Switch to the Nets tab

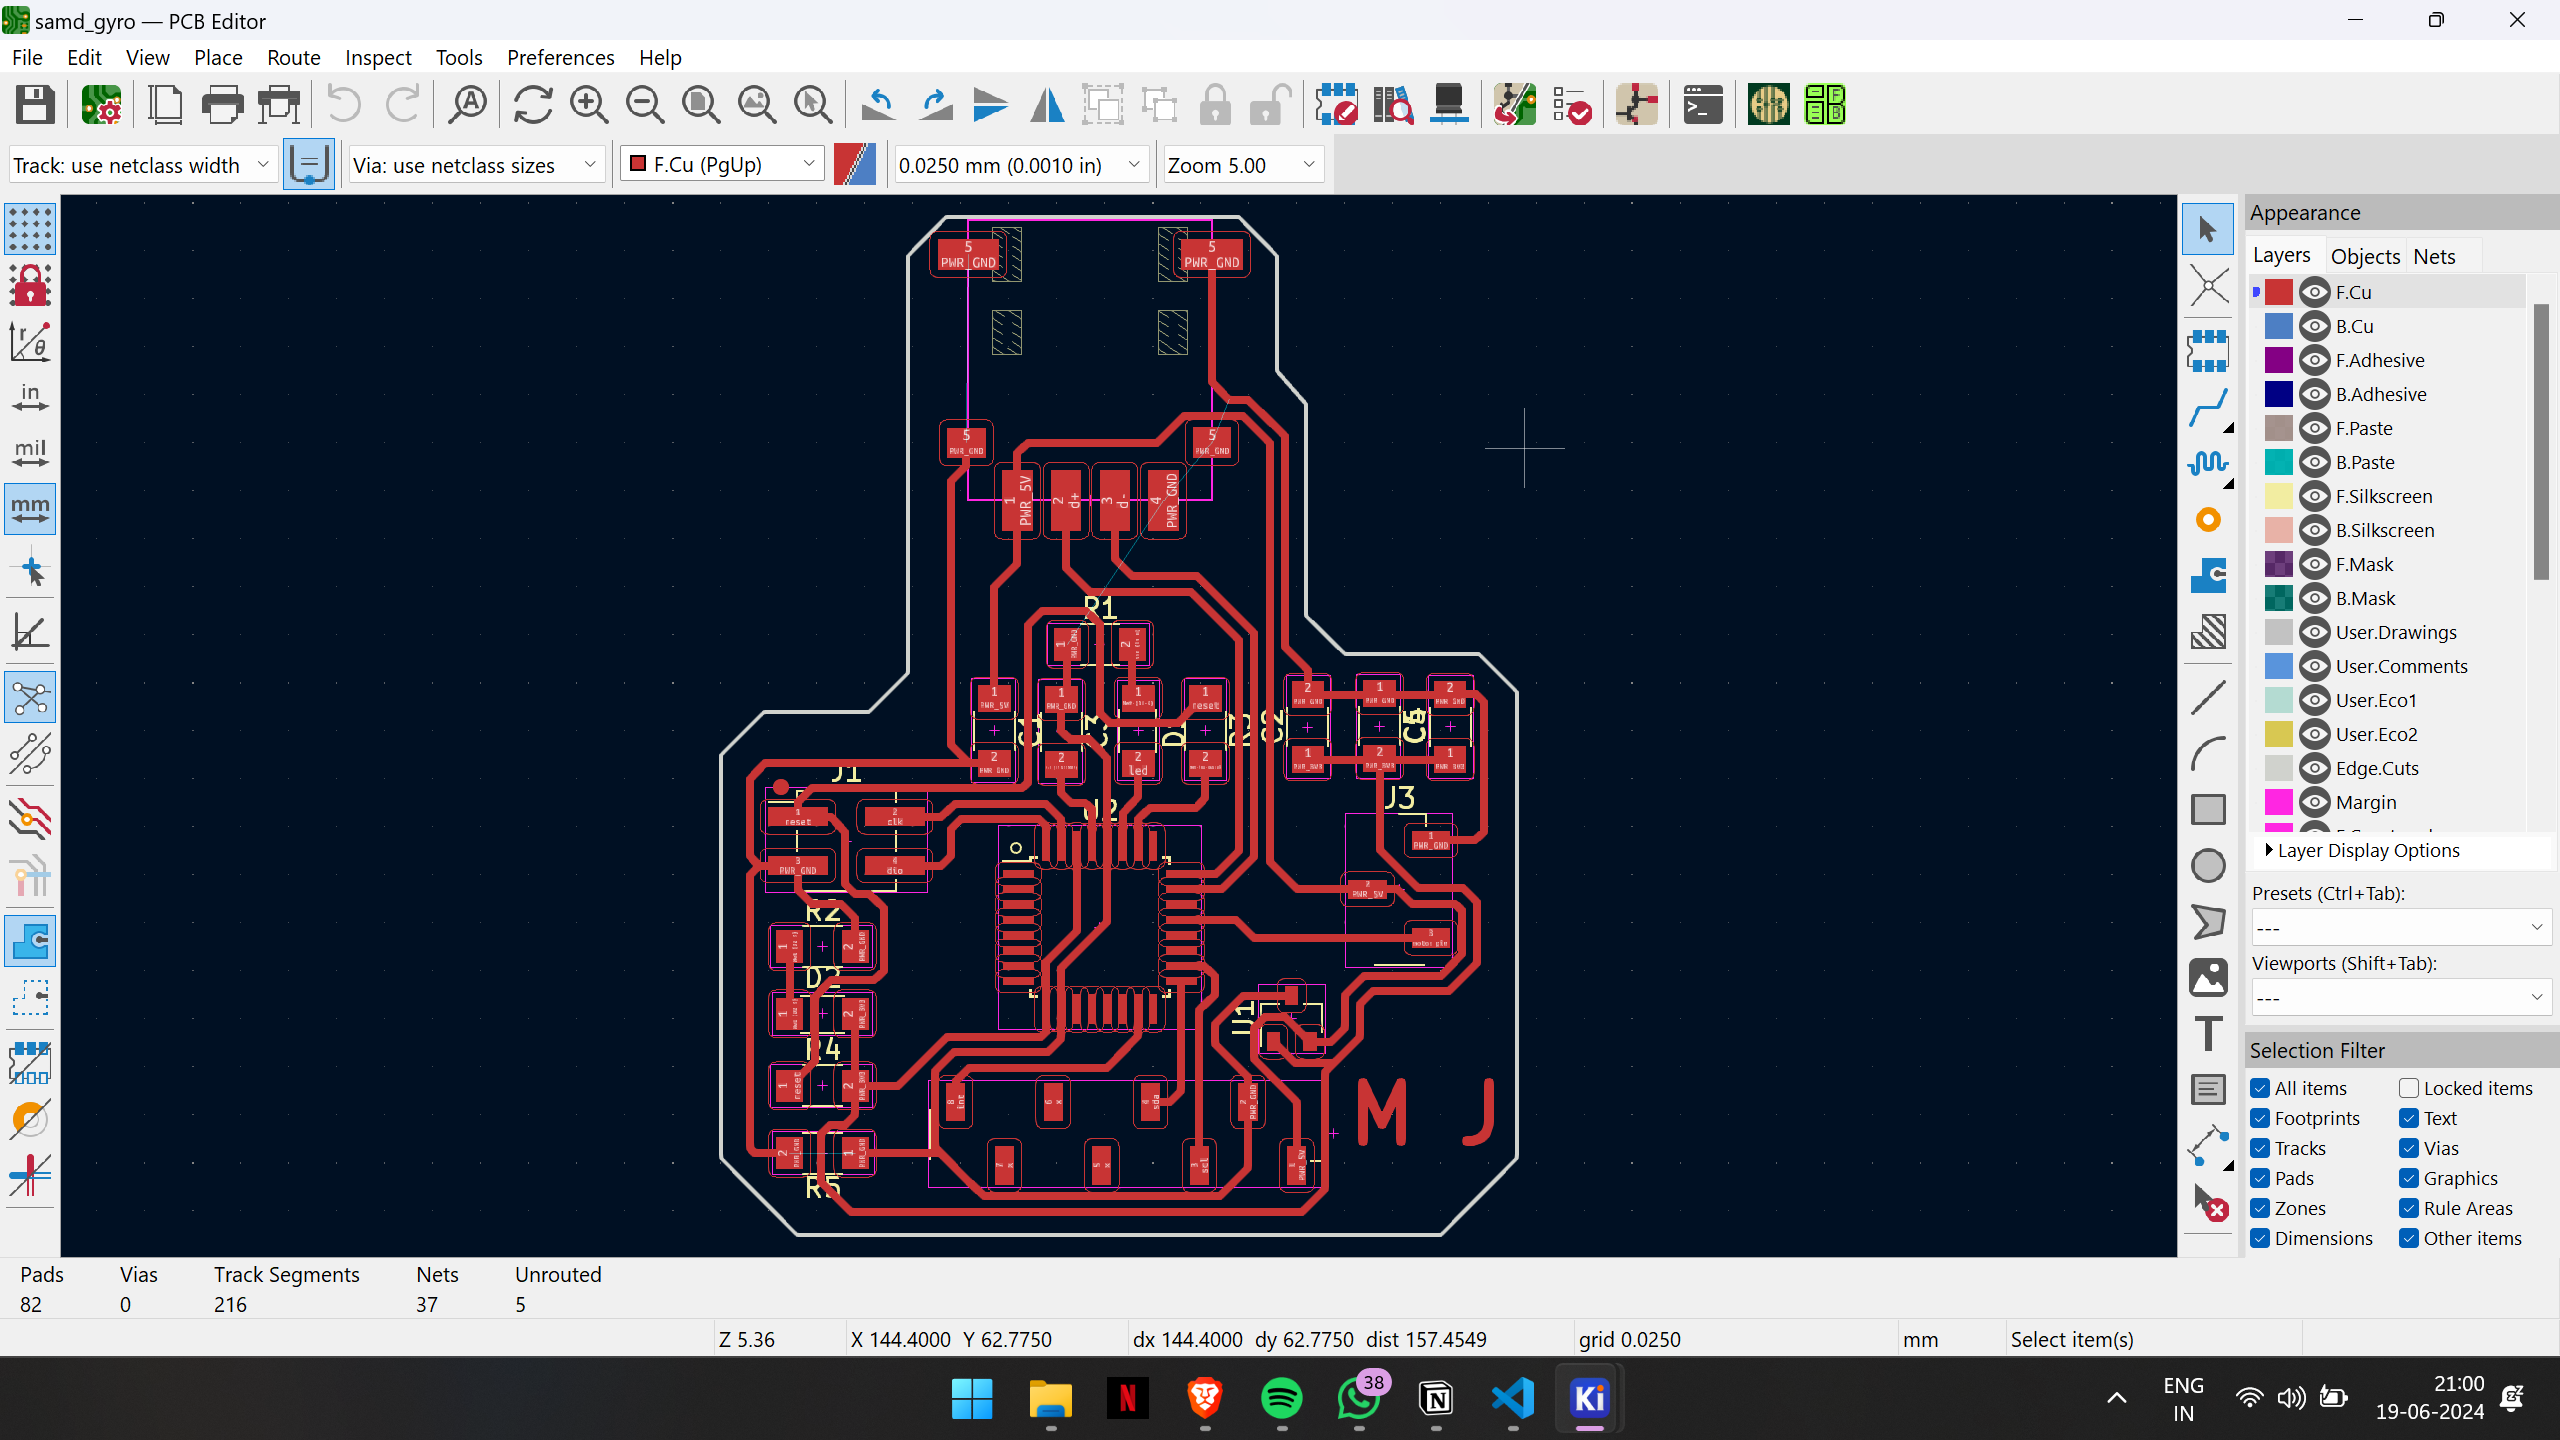tap(2434, 256)
